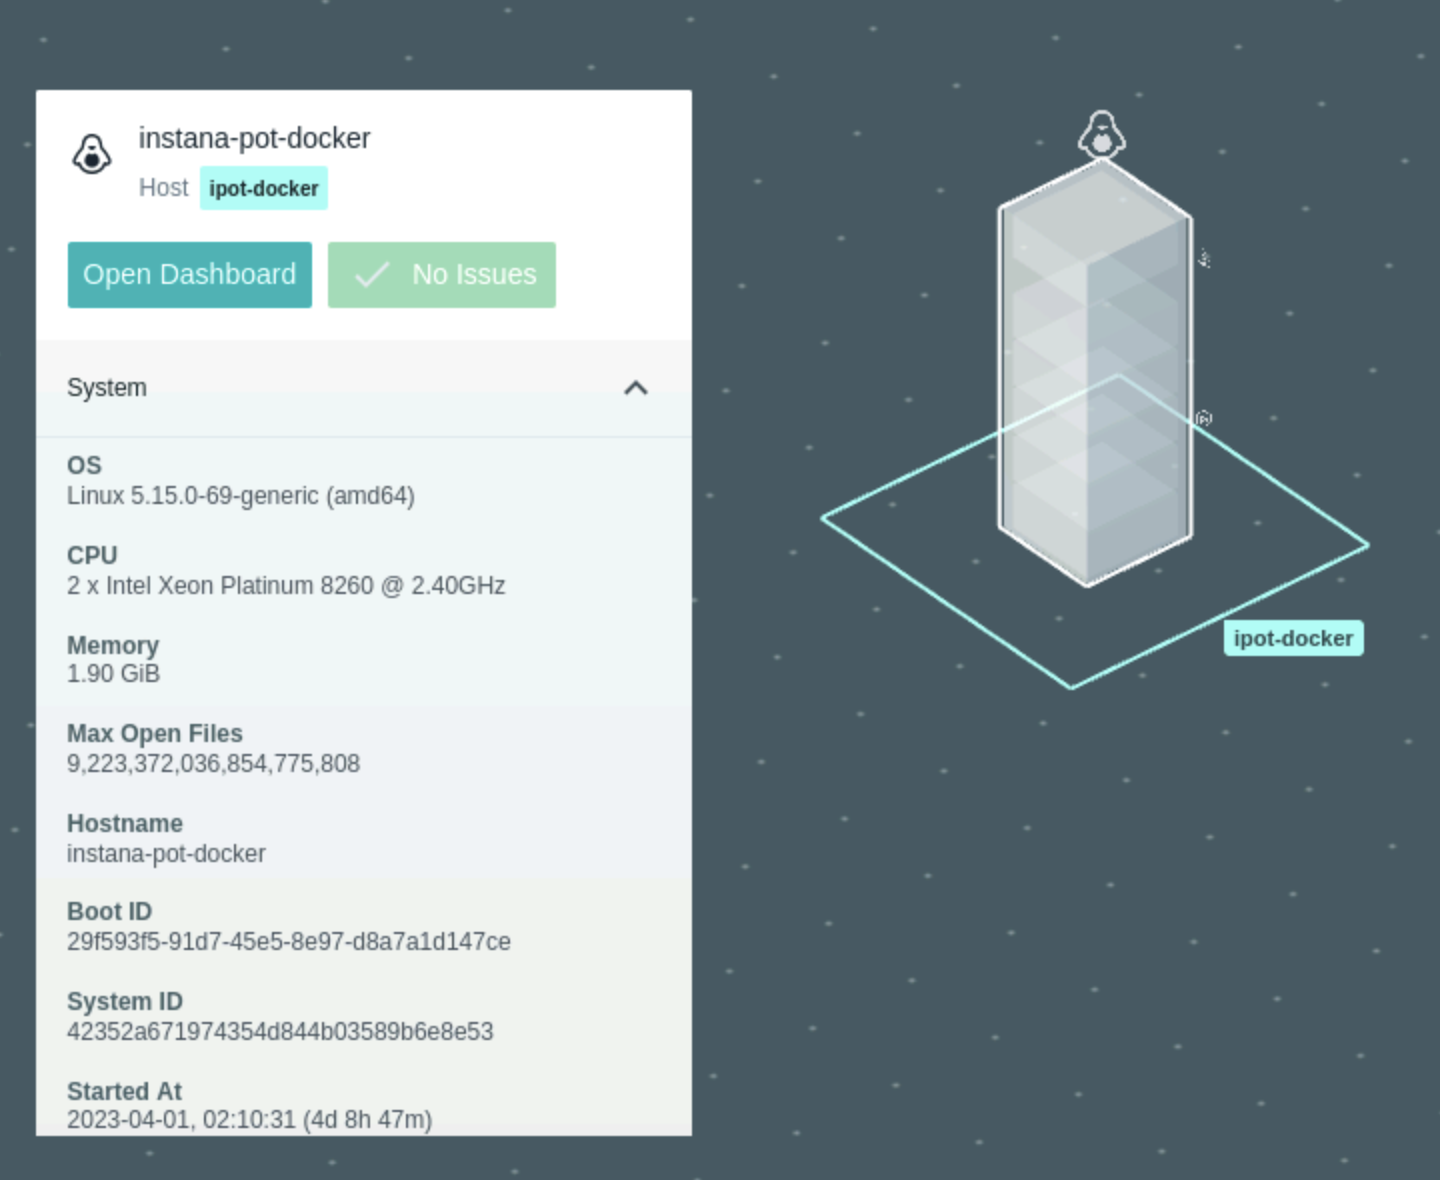Collapse the System section chevron
Screen dimensions: 1440x1180
pos(636,388)
